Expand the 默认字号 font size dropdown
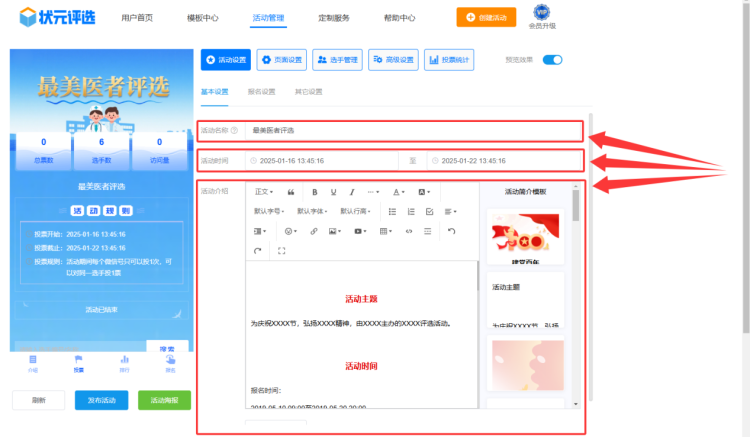Image resolution: width=750 pixels, height=437 pixels. click(269, 212)
